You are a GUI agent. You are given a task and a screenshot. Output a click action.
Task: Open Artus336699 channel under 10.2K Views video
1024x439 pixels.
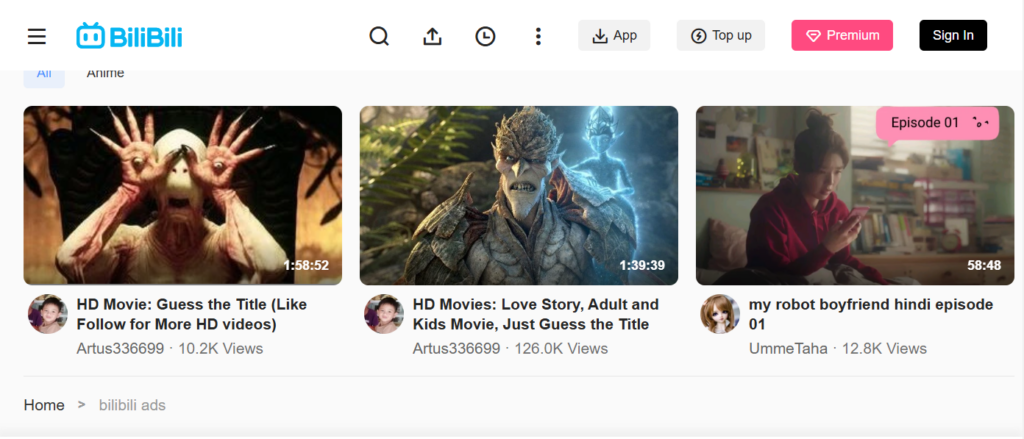(120, 349)
